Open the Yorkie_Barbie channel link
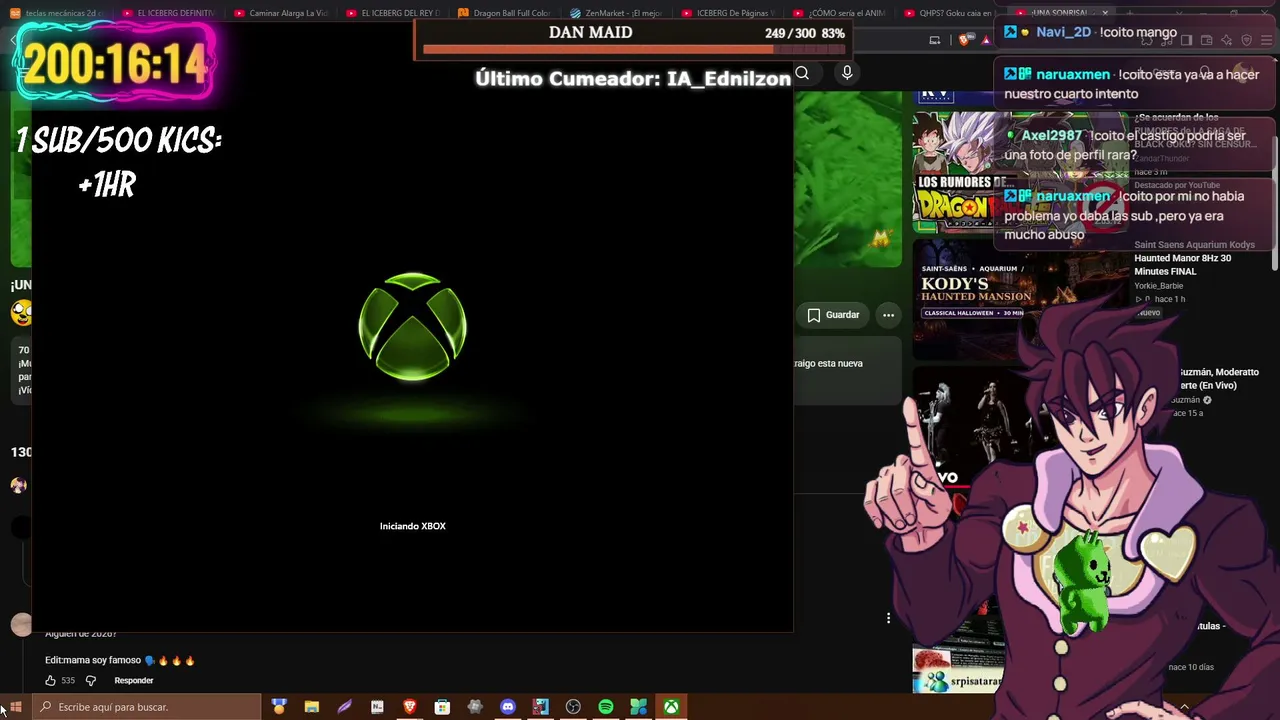1280x720 pixels. 1158,286
